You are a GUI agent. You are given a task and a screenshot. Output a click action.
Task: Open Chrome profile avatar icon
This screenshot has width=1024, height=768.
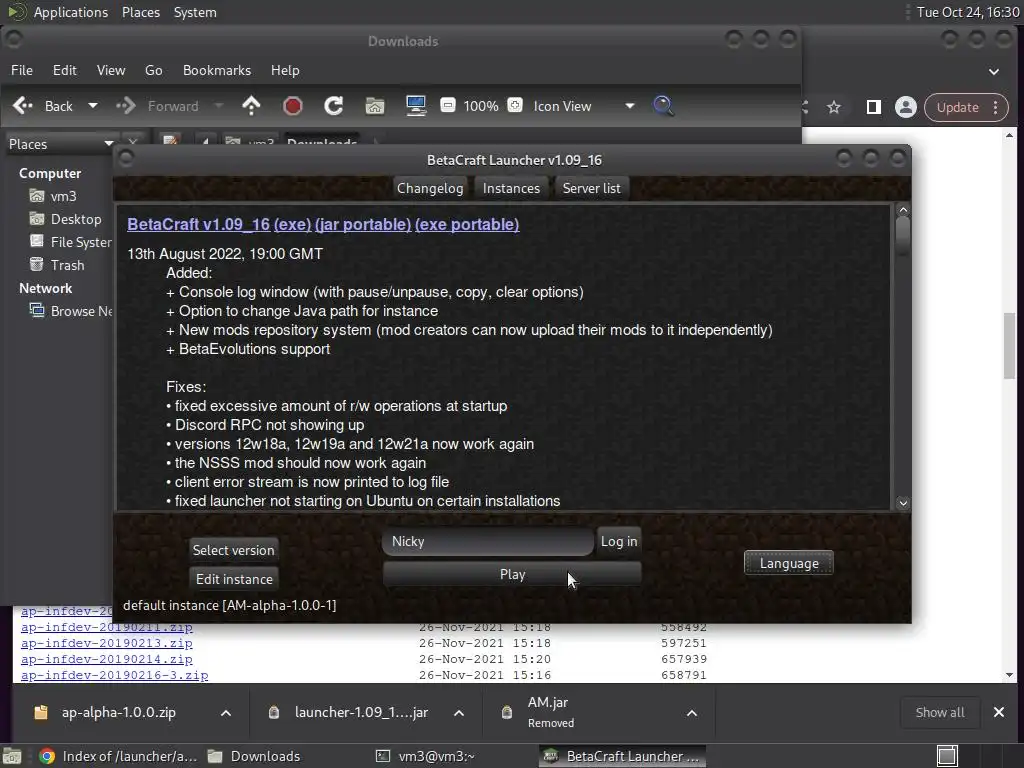coord(906,107)
